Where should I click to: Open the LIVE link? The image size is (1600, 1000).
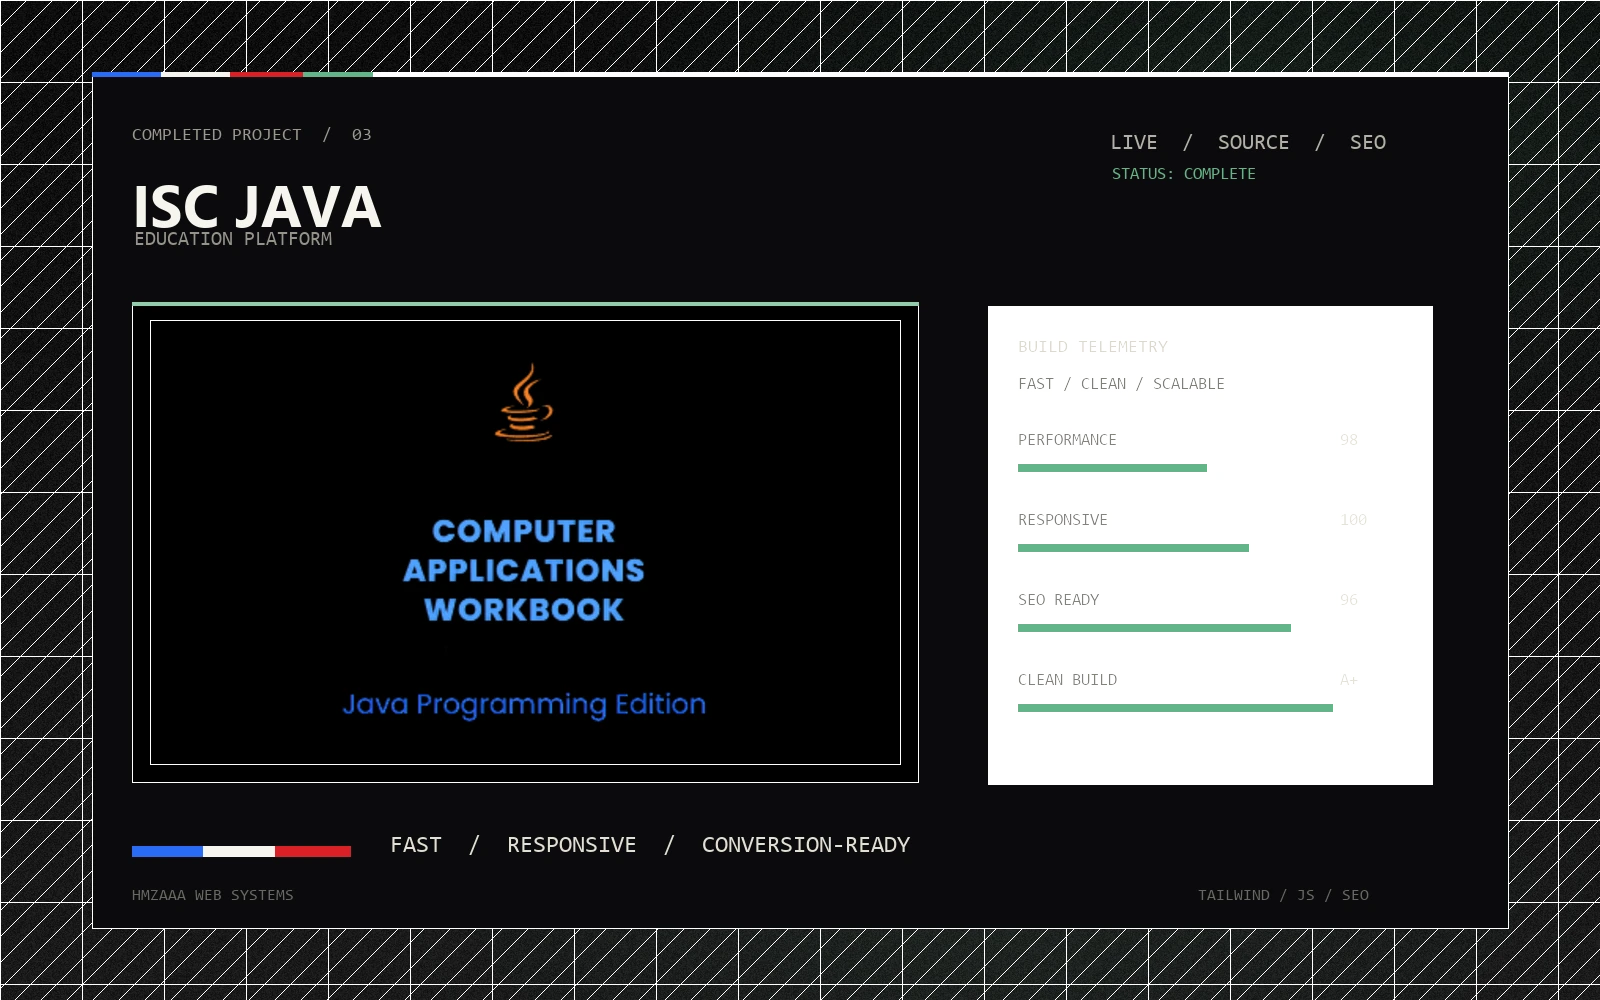coord(1133,142)
